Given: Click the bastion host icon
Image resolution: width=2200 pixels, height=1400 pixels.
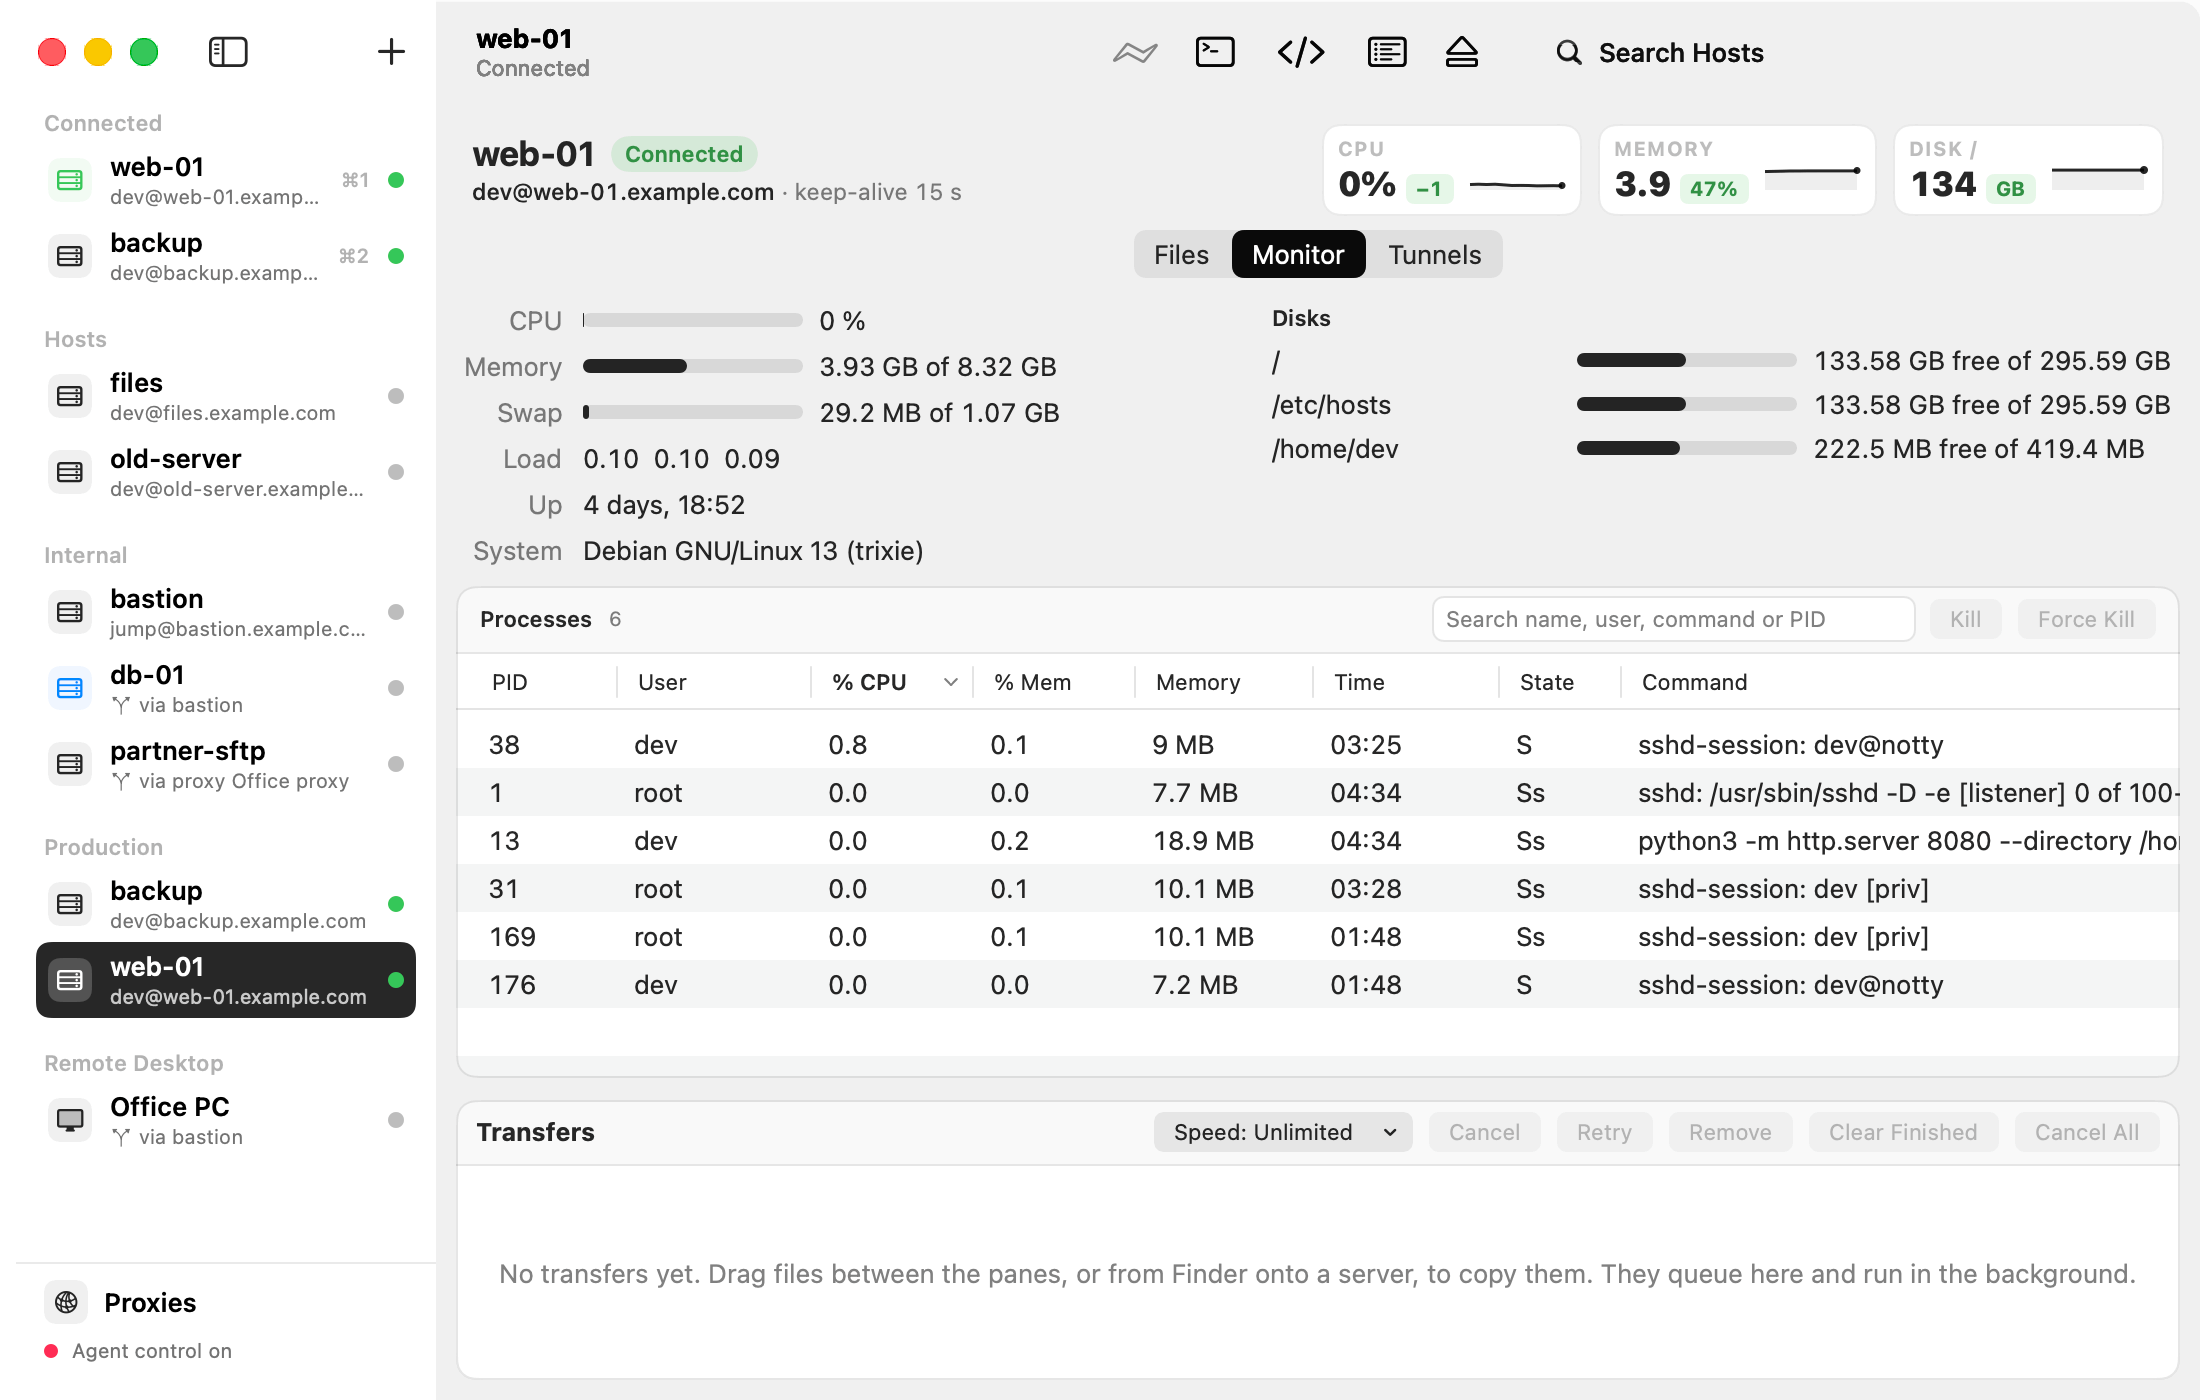Looking at the screenshot, I should [x=70, y=612].
